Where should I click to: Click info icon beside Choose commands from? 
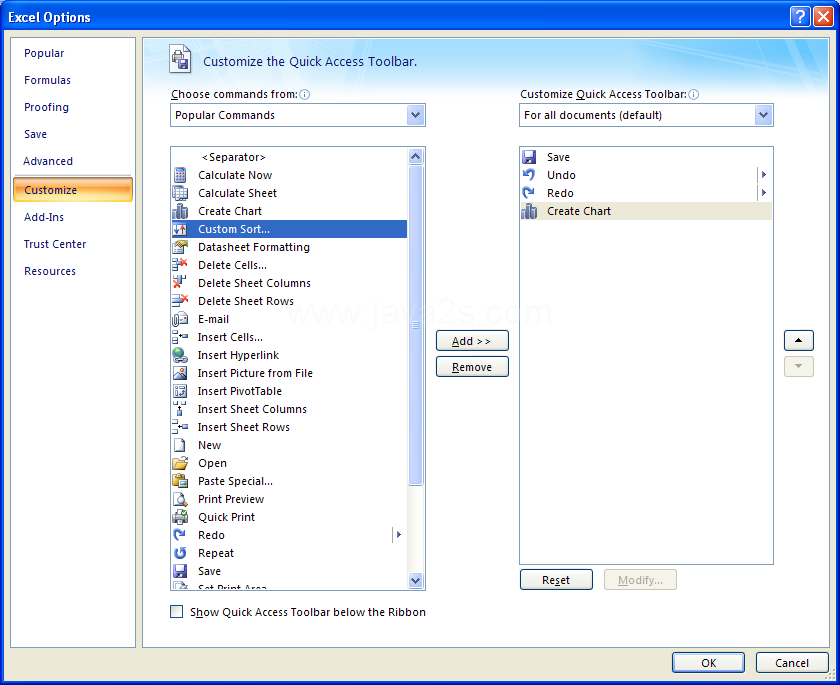(x=305, y=94)
